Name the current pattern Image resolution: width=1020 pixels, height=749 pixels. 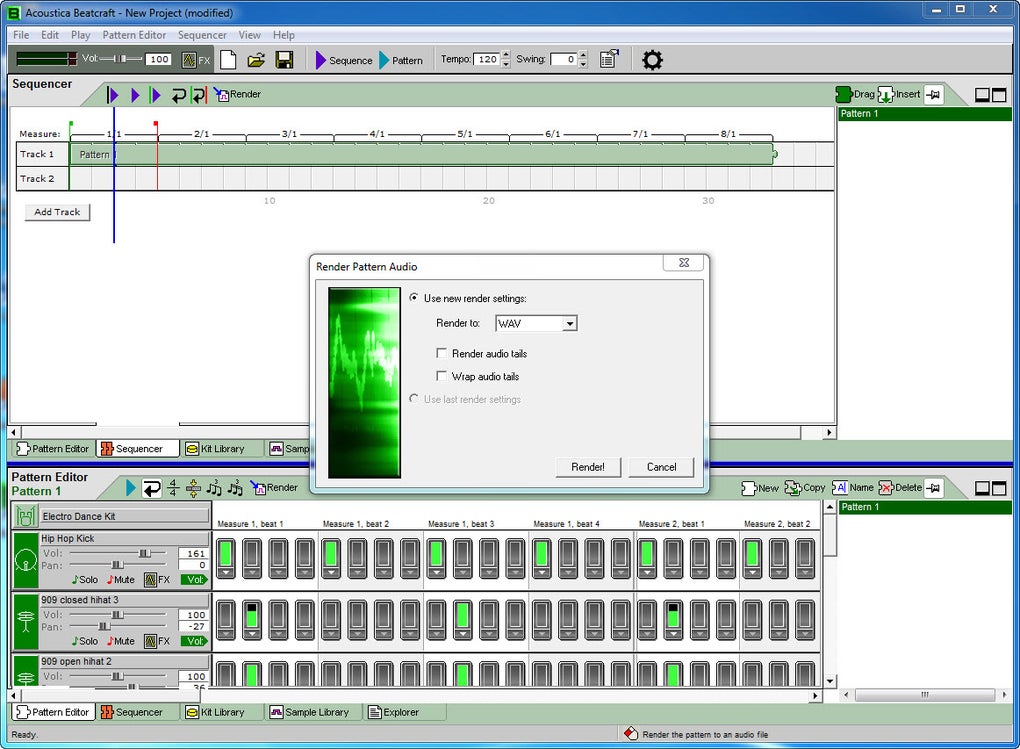point(853,487)
